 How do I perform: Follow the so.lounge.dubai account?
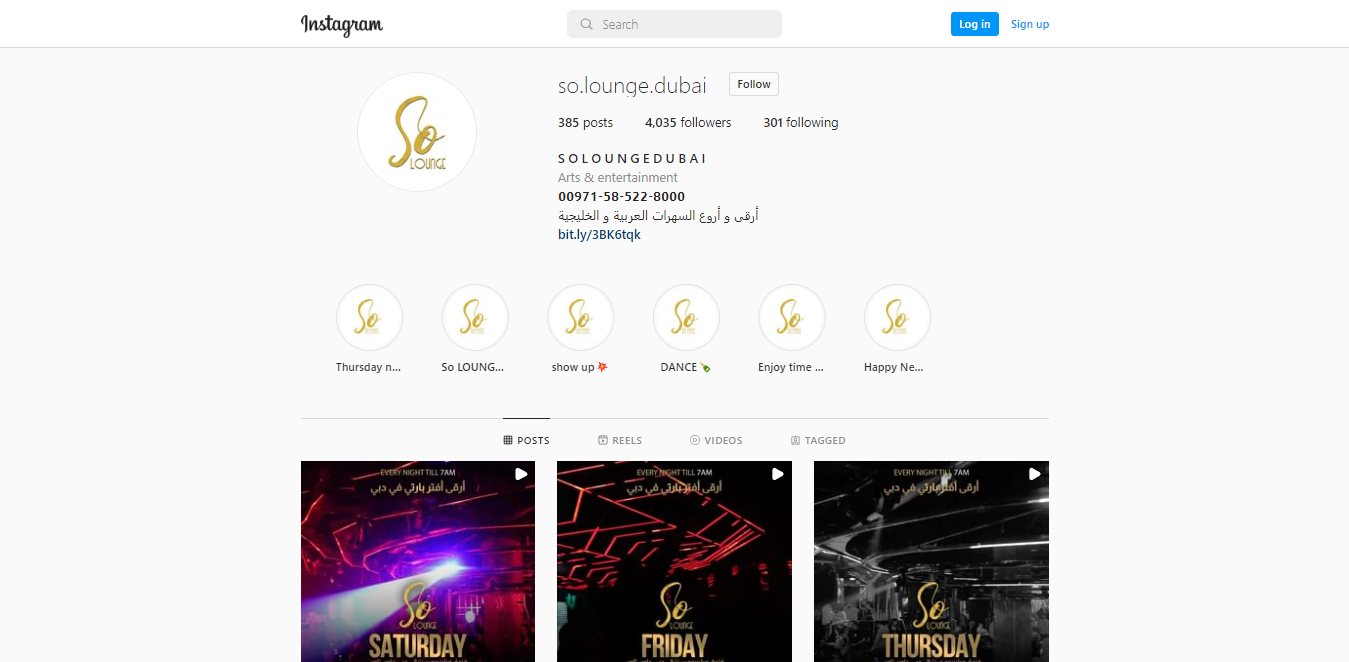click(754, 84)
